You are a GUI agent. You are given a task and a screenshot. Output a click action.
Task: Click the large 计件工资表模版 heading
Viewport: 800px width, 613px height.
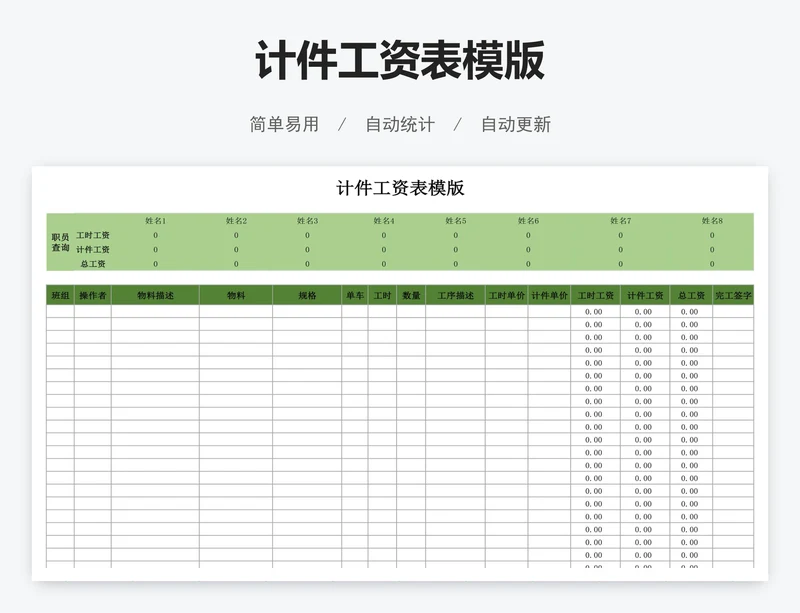click(x=400, y=61)
